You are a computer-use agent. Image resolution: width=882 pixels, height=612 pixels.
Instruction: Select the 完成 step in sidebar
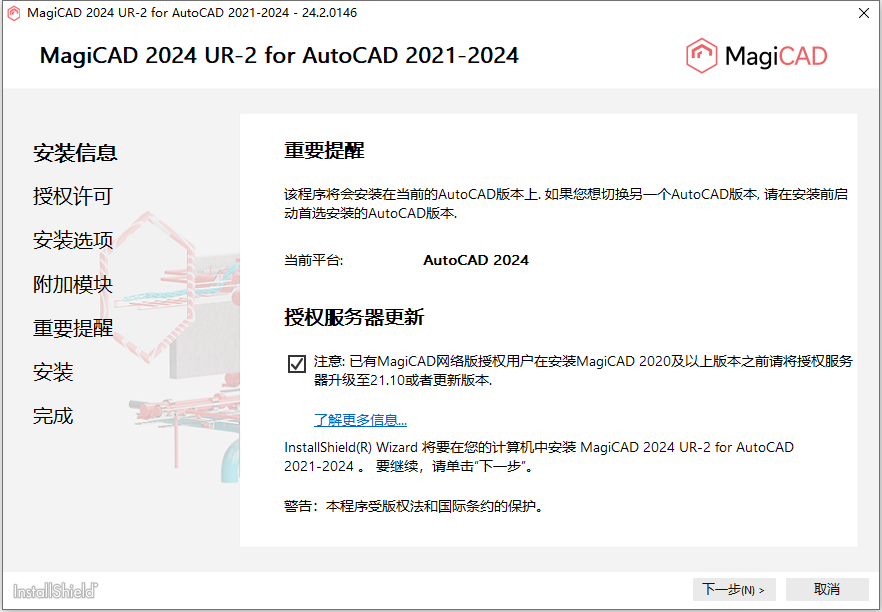coord(53,416)
